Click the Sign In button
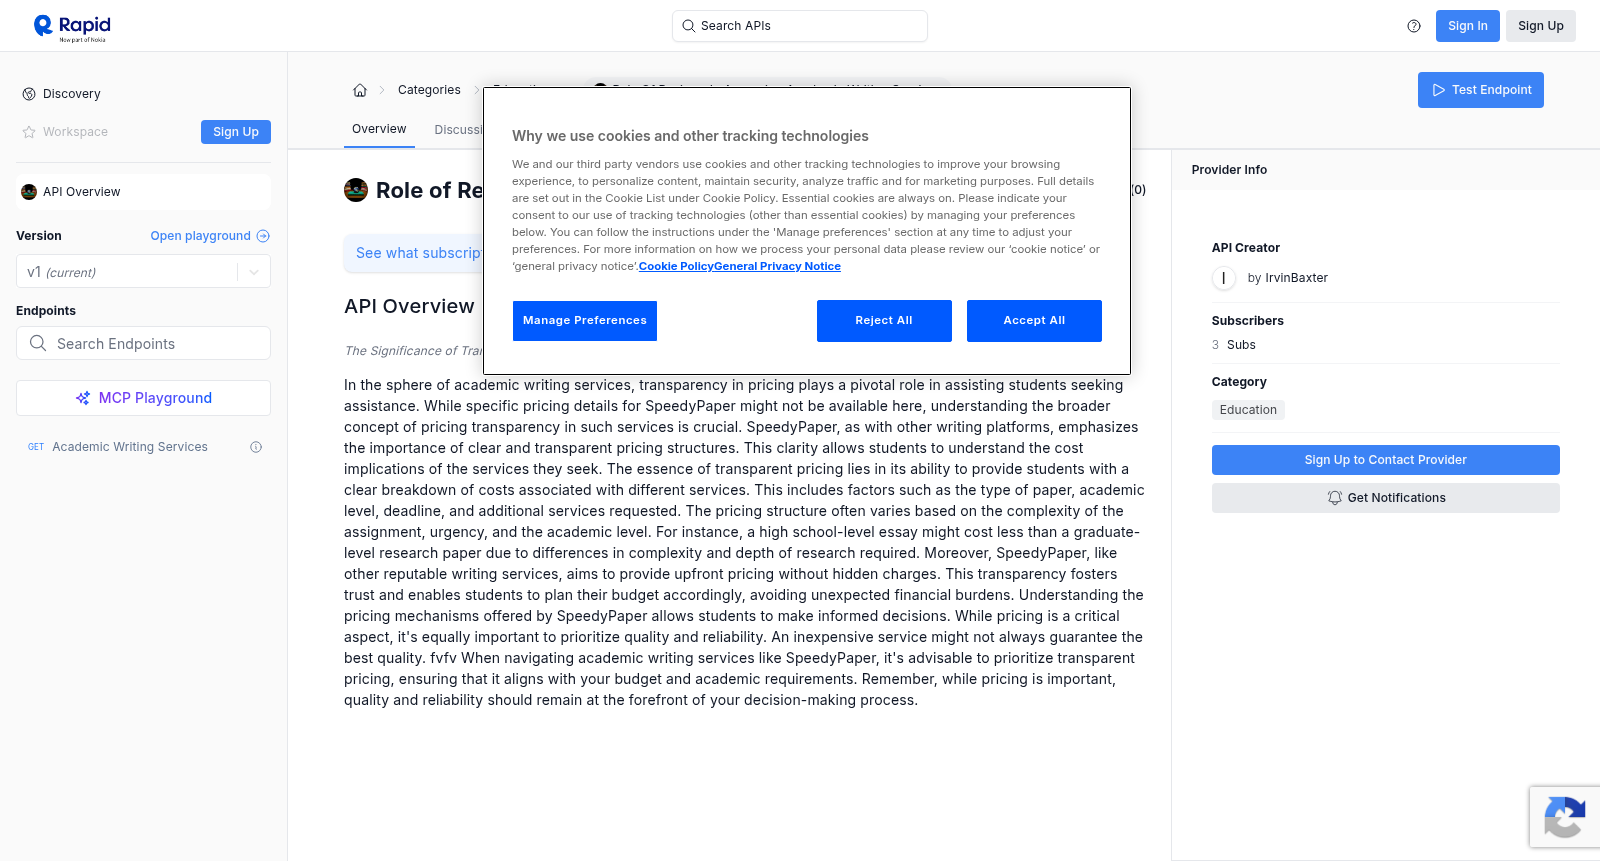 pos(1468,26)
